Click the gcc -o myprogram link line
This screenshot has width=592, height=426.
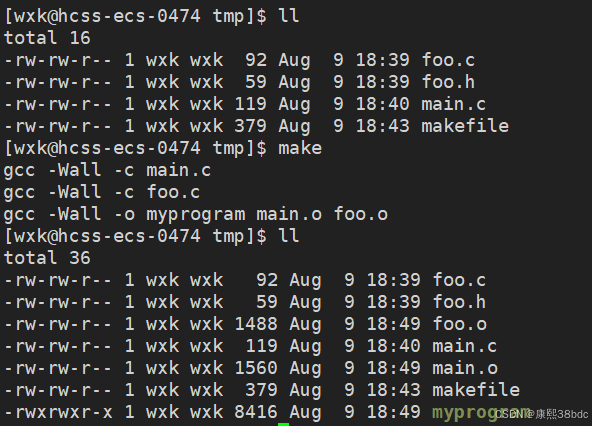pos(196,215)
